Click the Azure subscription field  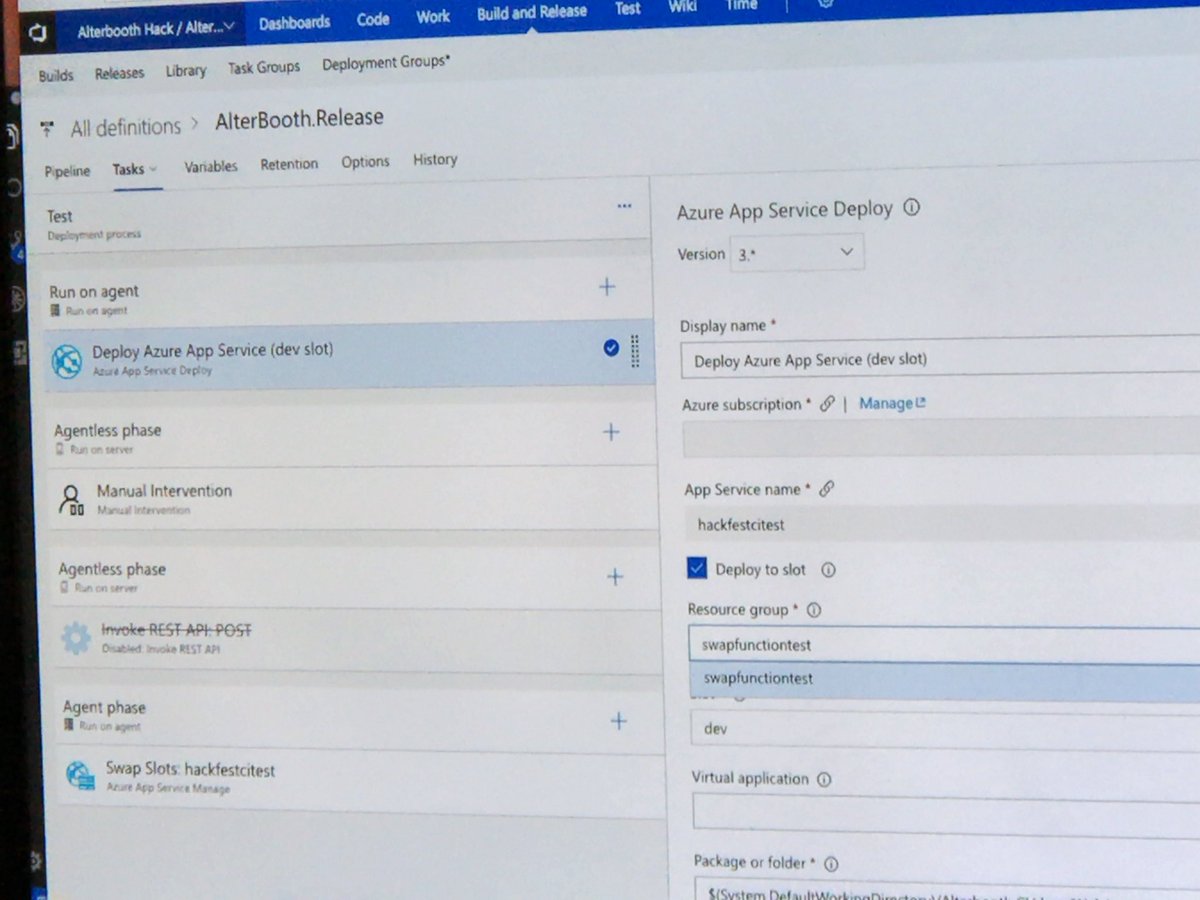tap(941, 438)
